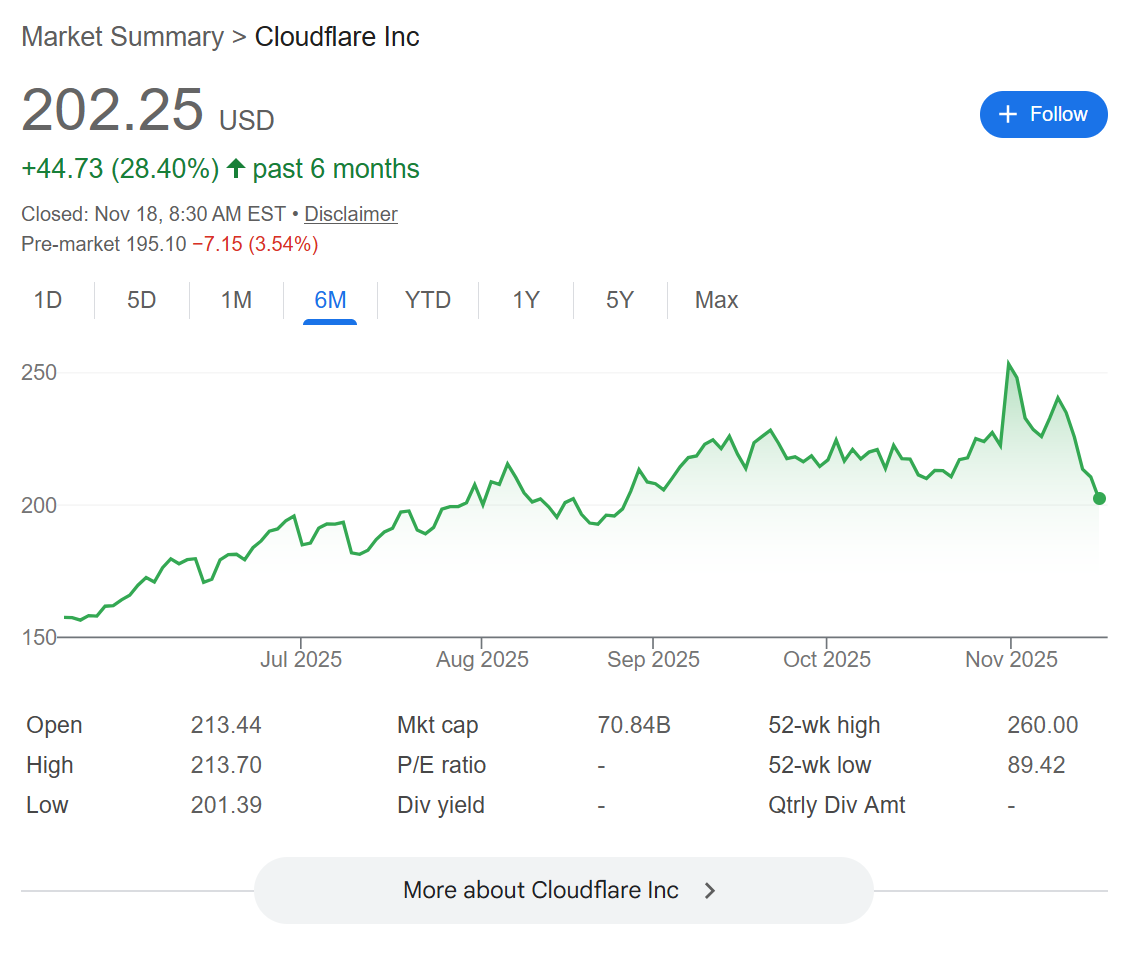The image size is (1132, 961).
Task: Click the 52-wk low value 89.42
Action: pos(1036,765)
